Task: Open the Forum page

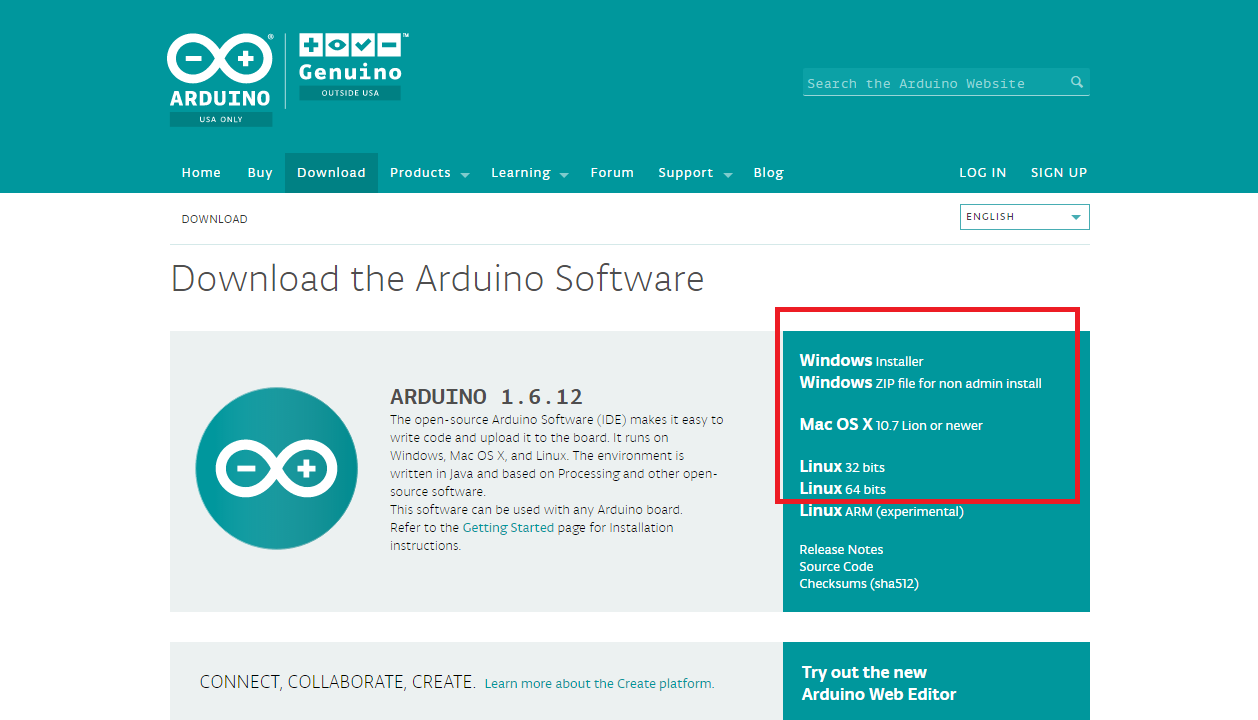Action: click(x=612, y=173)
